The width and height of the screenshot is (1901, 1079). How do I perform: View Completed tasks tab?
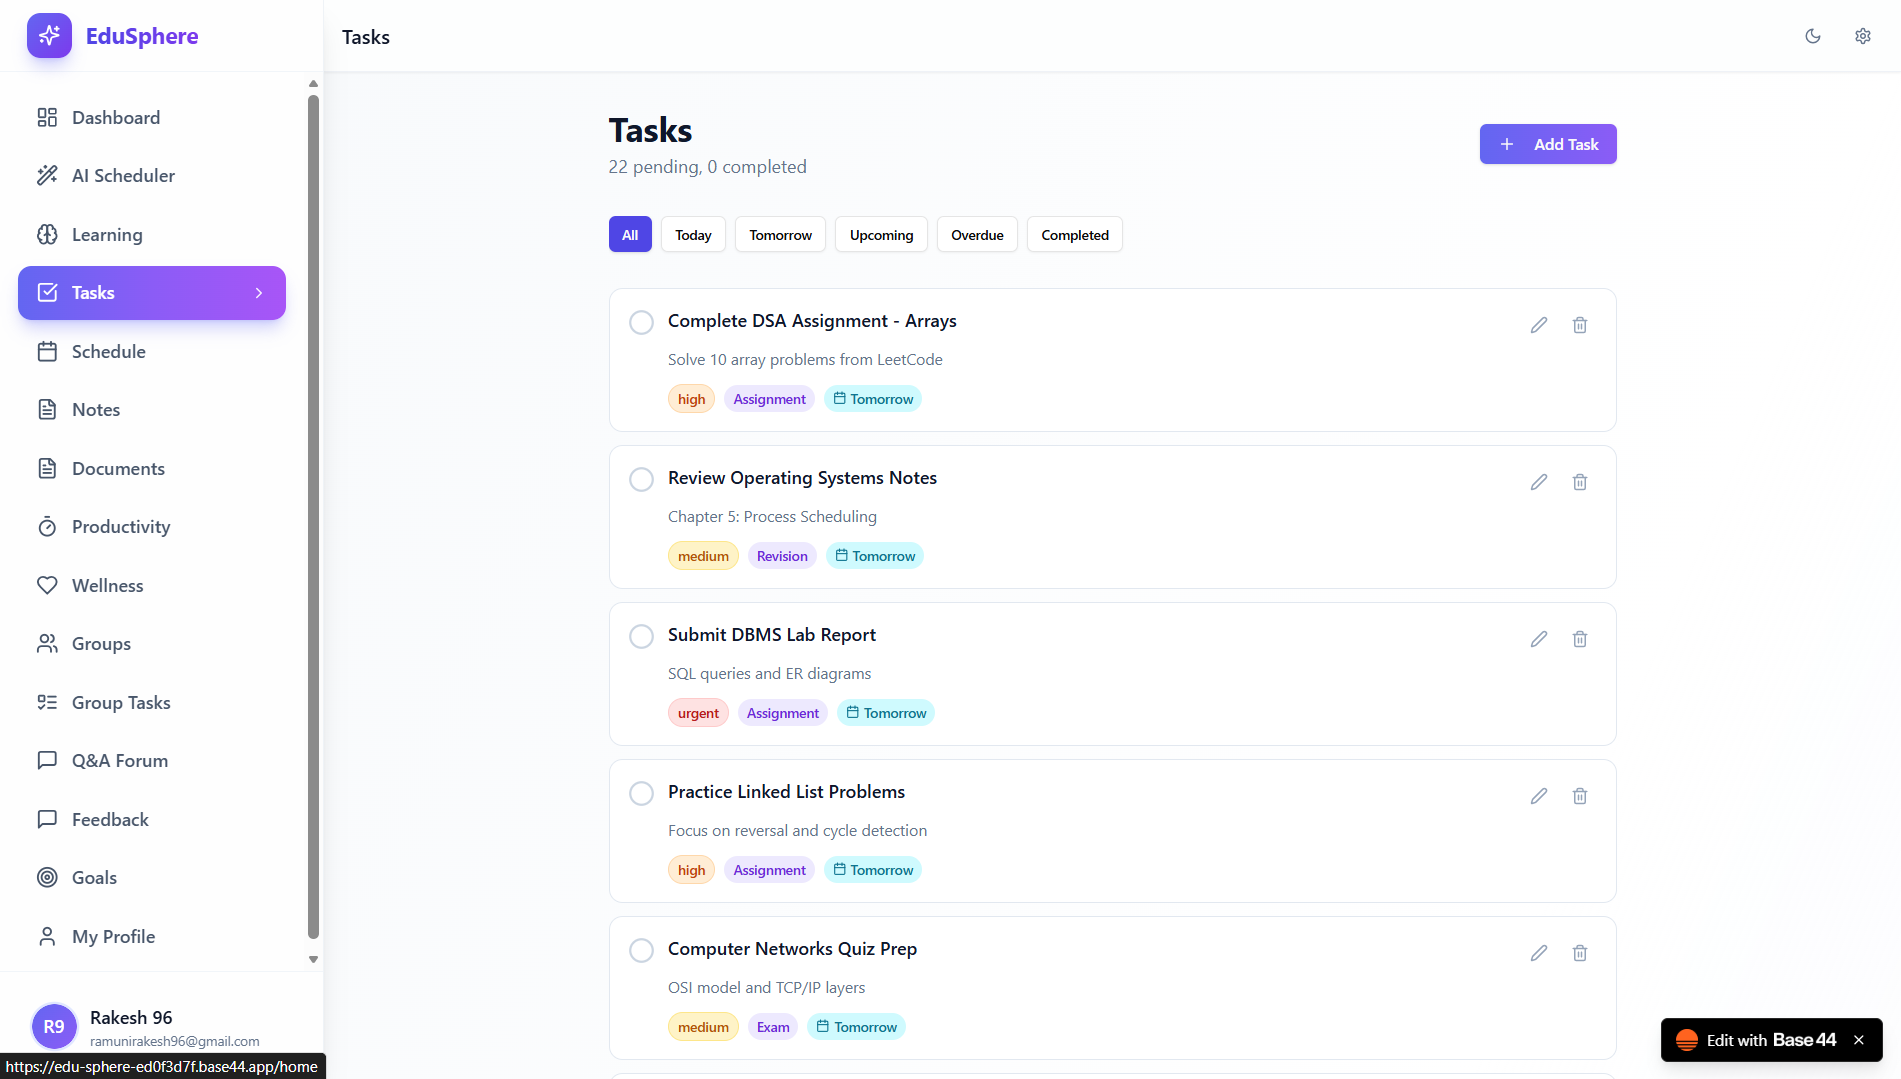coord(1074,234)
